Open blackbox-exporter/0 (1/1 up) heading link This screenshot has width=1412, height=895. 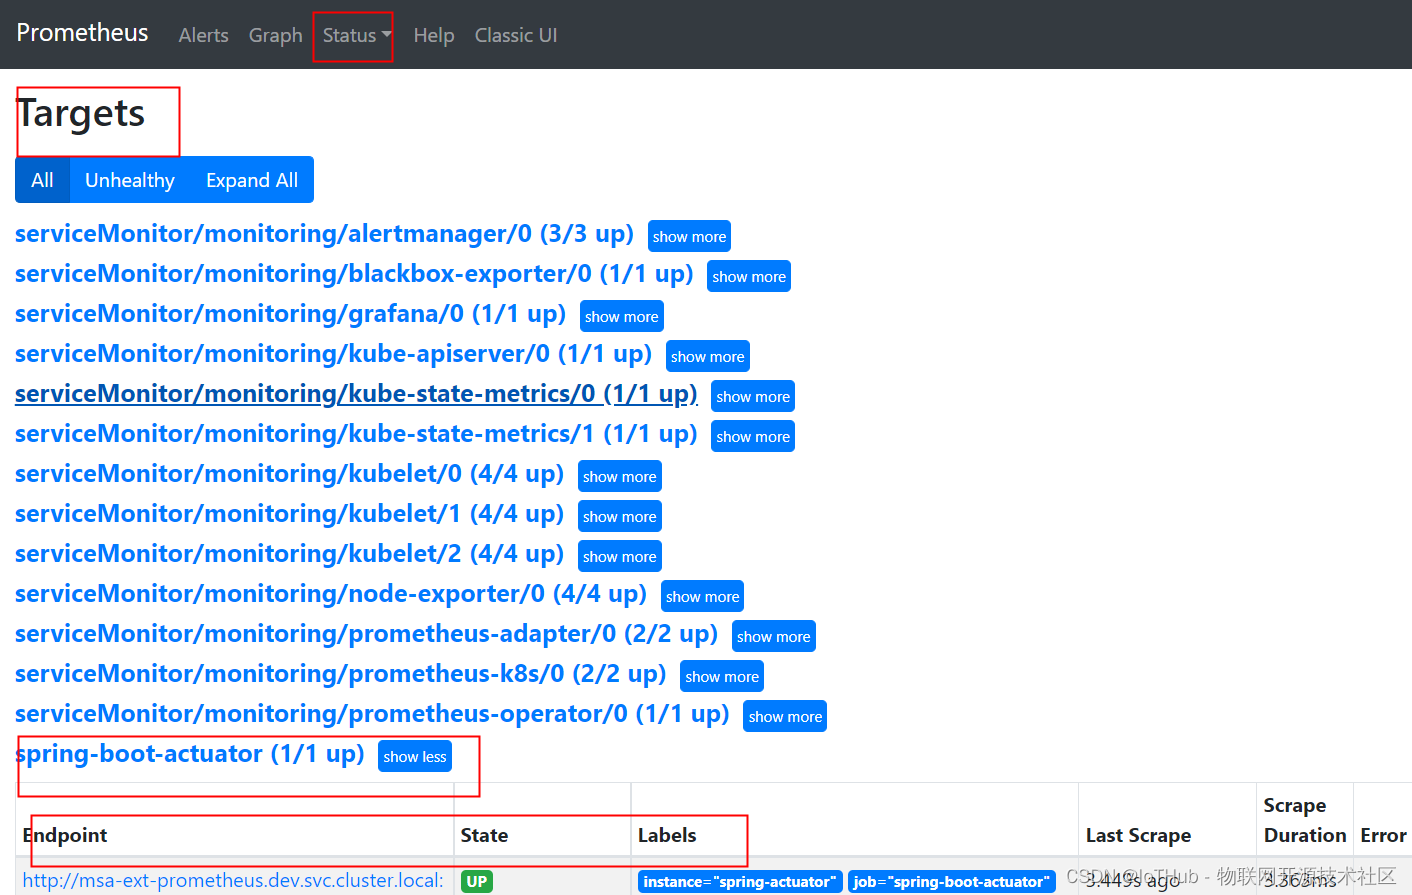(354, 274)
